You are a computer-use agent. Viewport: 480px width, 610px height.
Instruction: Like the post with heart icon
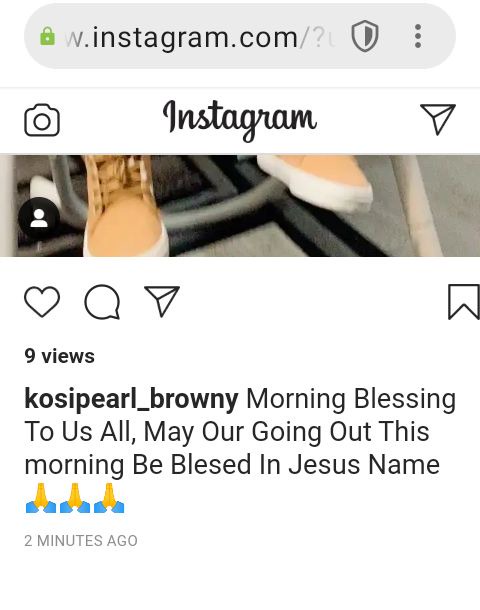(42, 302)
